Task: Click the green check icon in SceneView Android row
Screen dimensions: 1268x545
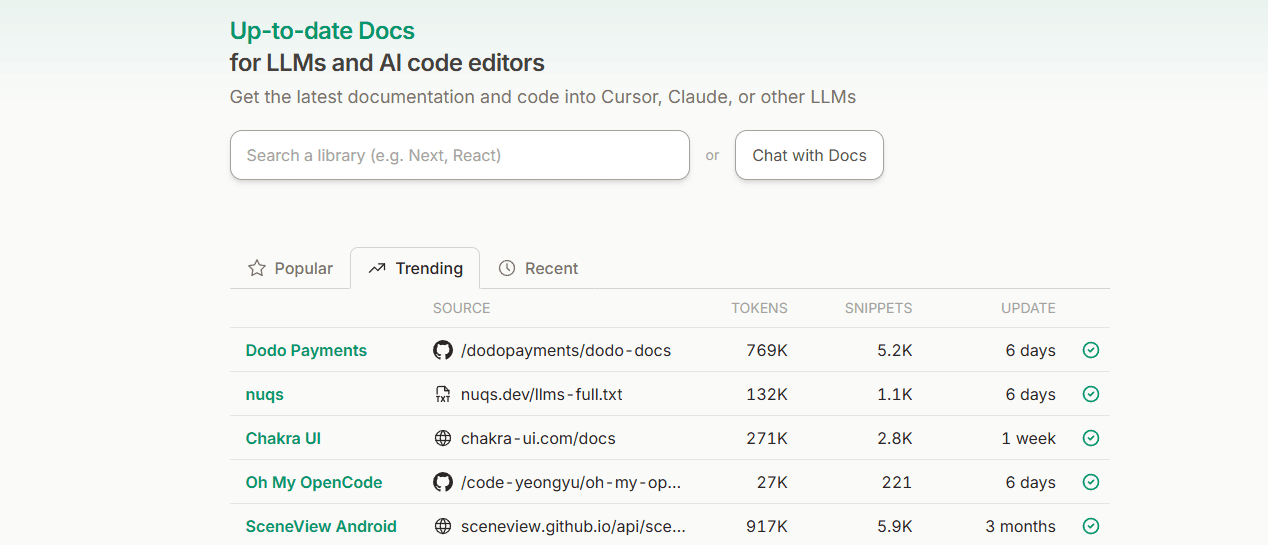Action: (1091, 526)
